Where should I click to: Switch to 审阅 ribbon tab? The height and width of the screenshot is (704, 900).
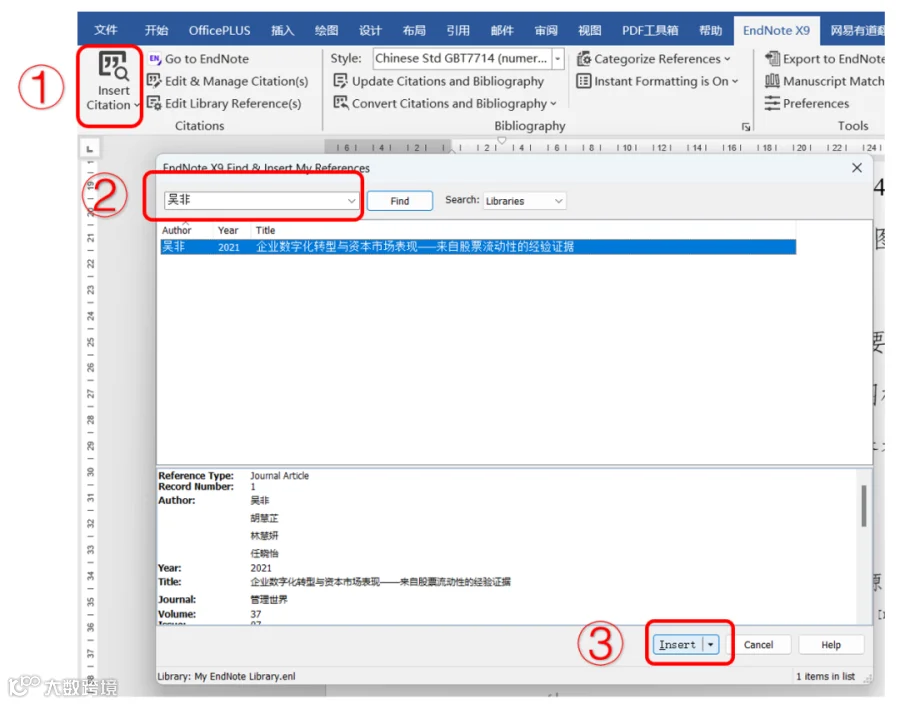(x=546, y=30)
